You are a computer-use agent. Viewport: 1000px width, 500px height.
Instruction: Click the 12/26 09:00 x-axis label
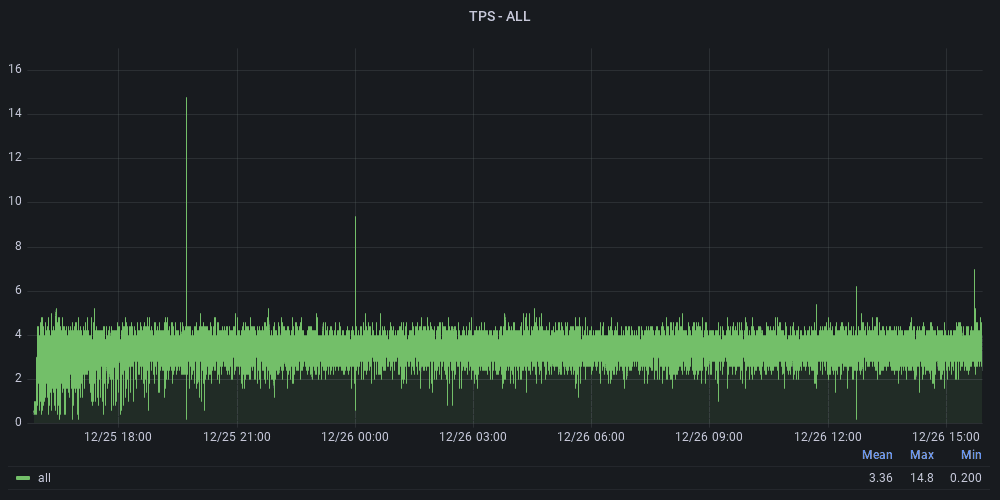pyautogui.click(x=709, y=437)
